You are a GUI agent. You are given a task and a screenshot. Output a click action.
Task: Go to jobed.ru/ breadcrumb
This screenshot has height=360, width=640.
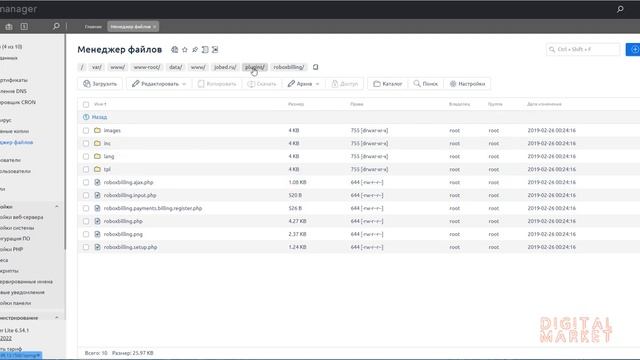coord(225,67)
